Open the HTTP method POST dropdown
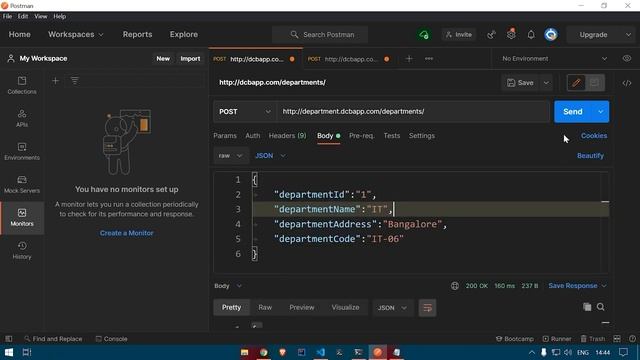 click(x=245, y=112)
